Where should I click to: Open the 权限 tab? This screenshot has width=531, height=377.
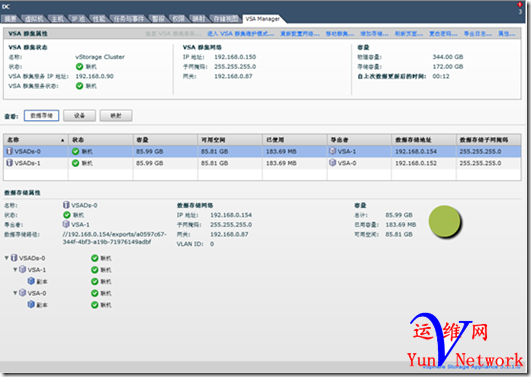(178, 19)
